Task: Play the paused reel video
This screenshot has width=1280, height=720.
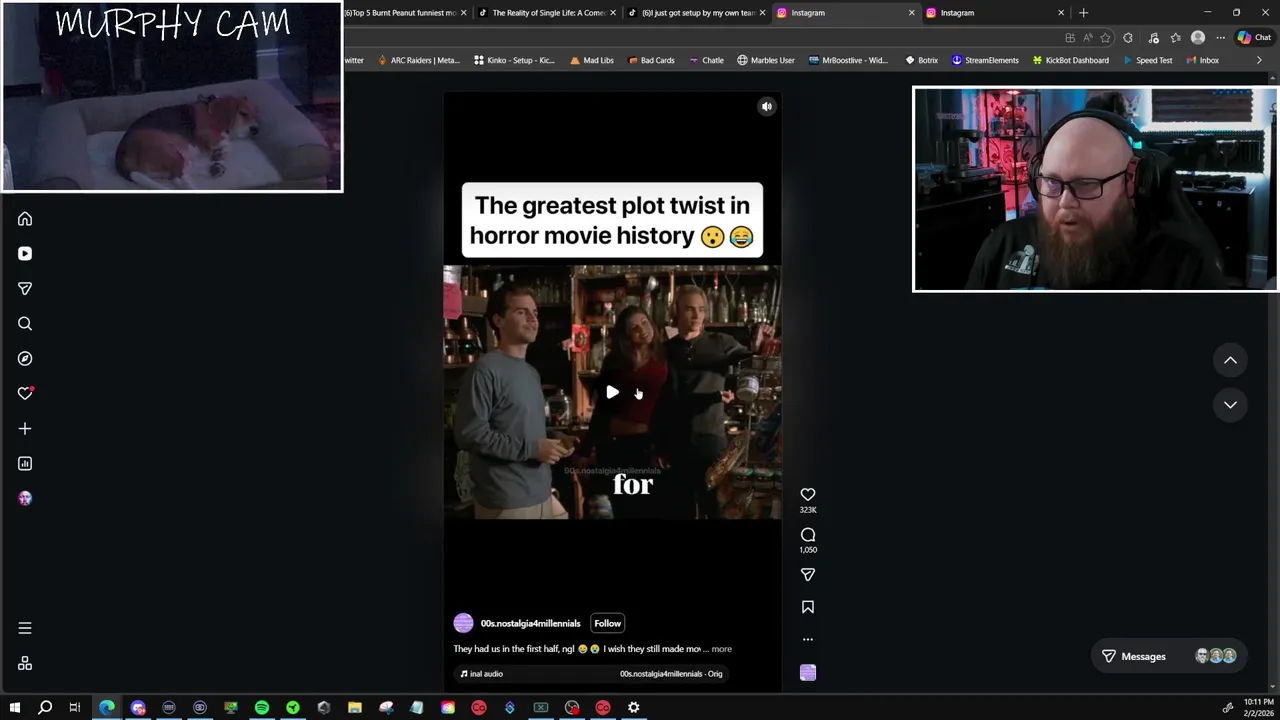Action: pyautogui.click(x=612, y=392)
